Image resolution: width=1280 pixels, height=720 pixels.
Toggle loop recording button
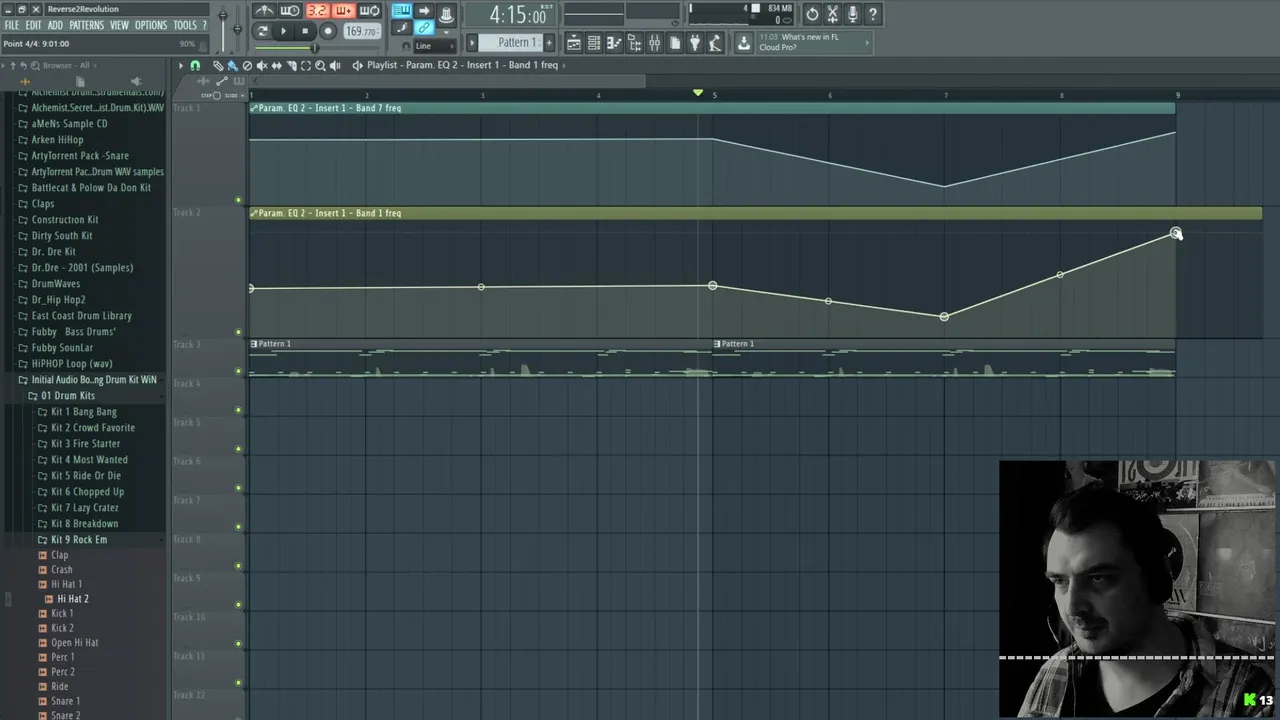pyautogui.click(x=369, y=11)
